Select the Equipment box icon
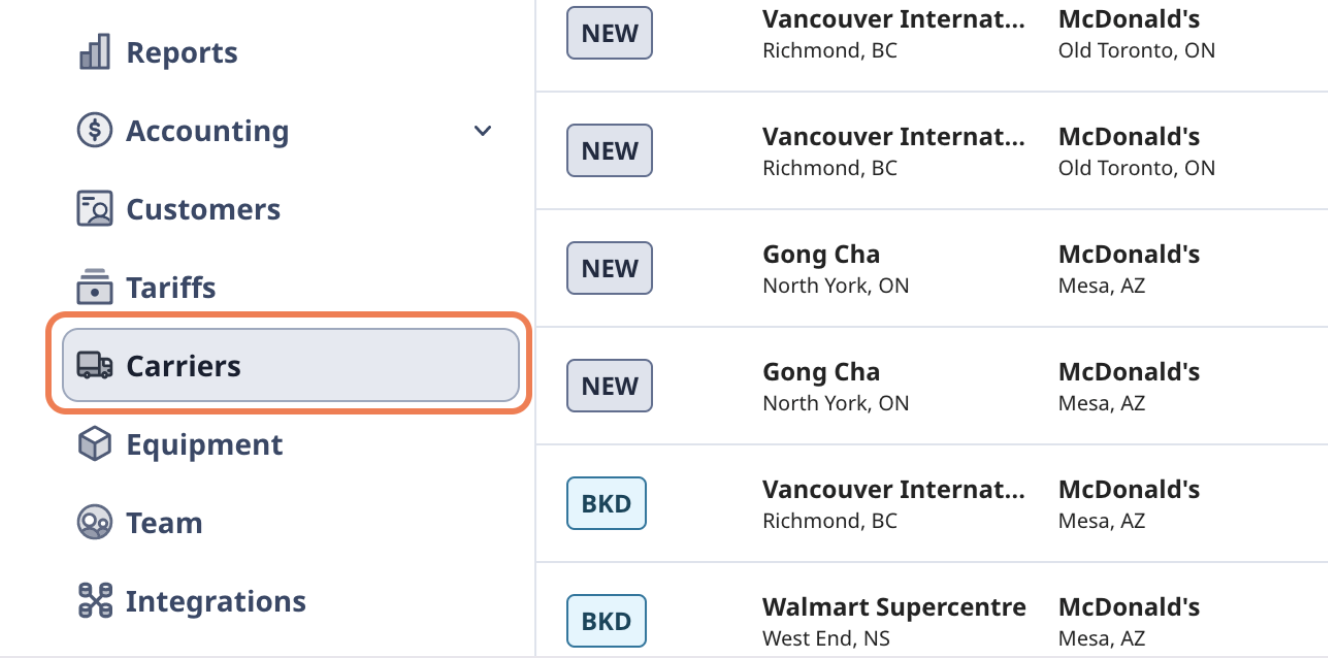 93,444
